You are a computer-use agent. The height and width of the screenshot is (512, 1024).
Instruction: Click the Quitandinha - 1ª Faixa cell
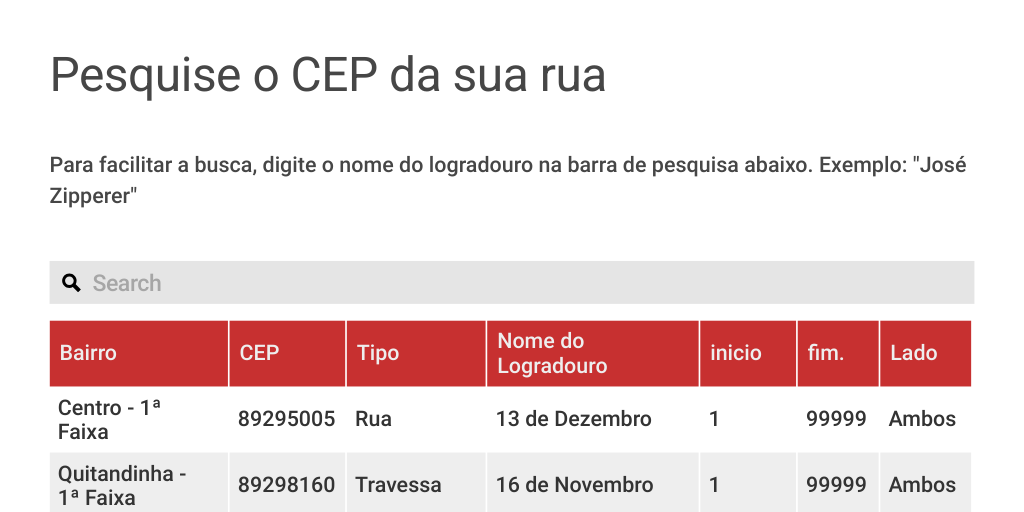pos(122,485)
